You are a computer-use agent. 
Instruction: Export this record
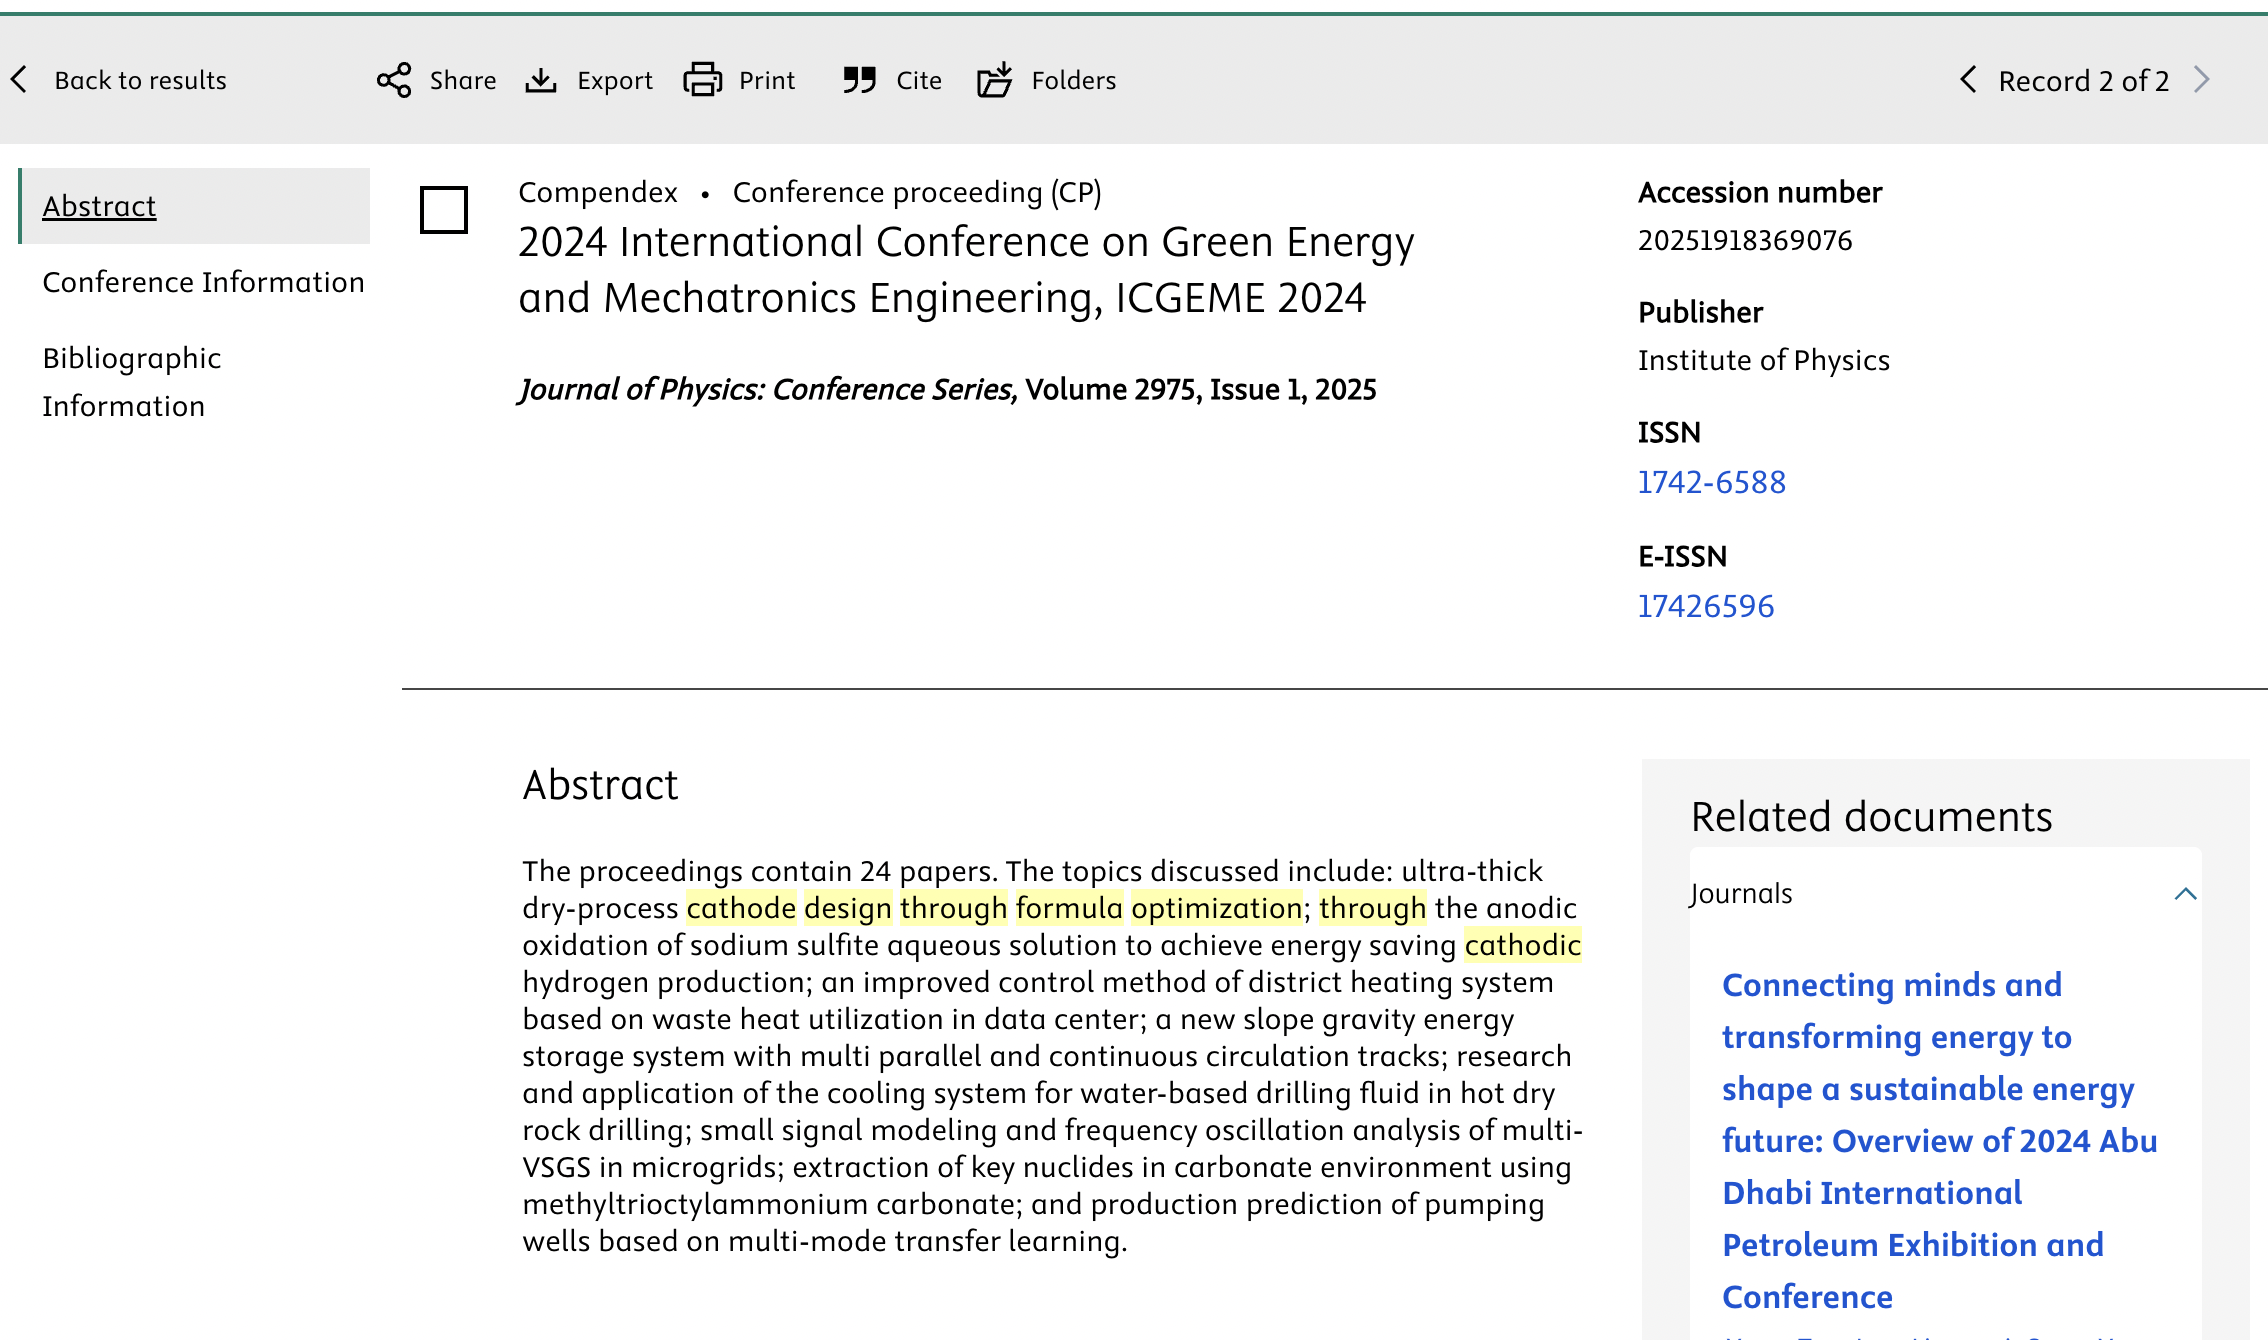tap(588, 80)
